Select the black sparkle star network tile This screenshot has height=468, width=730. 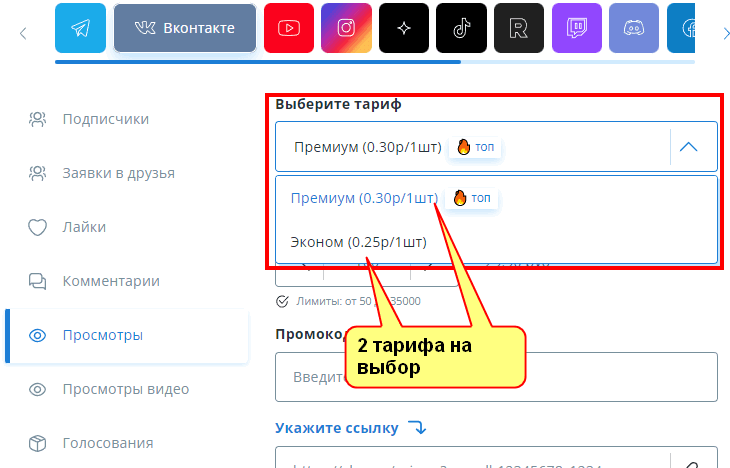(404, 28)
